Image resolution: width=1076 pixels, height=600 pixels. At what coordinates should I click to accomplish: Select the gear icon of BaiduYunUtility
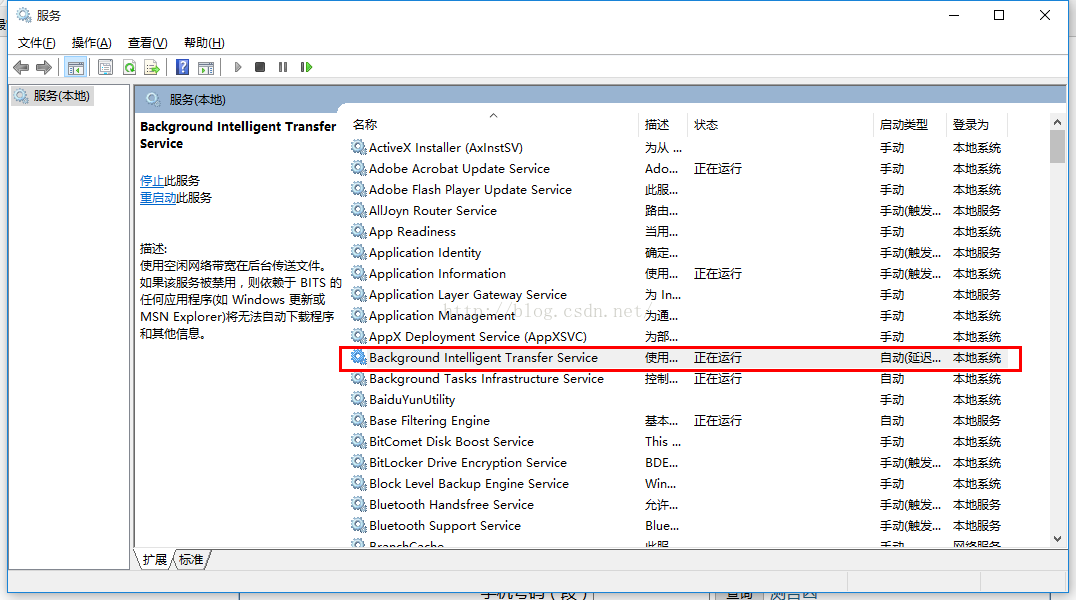[x=358, y=399]
